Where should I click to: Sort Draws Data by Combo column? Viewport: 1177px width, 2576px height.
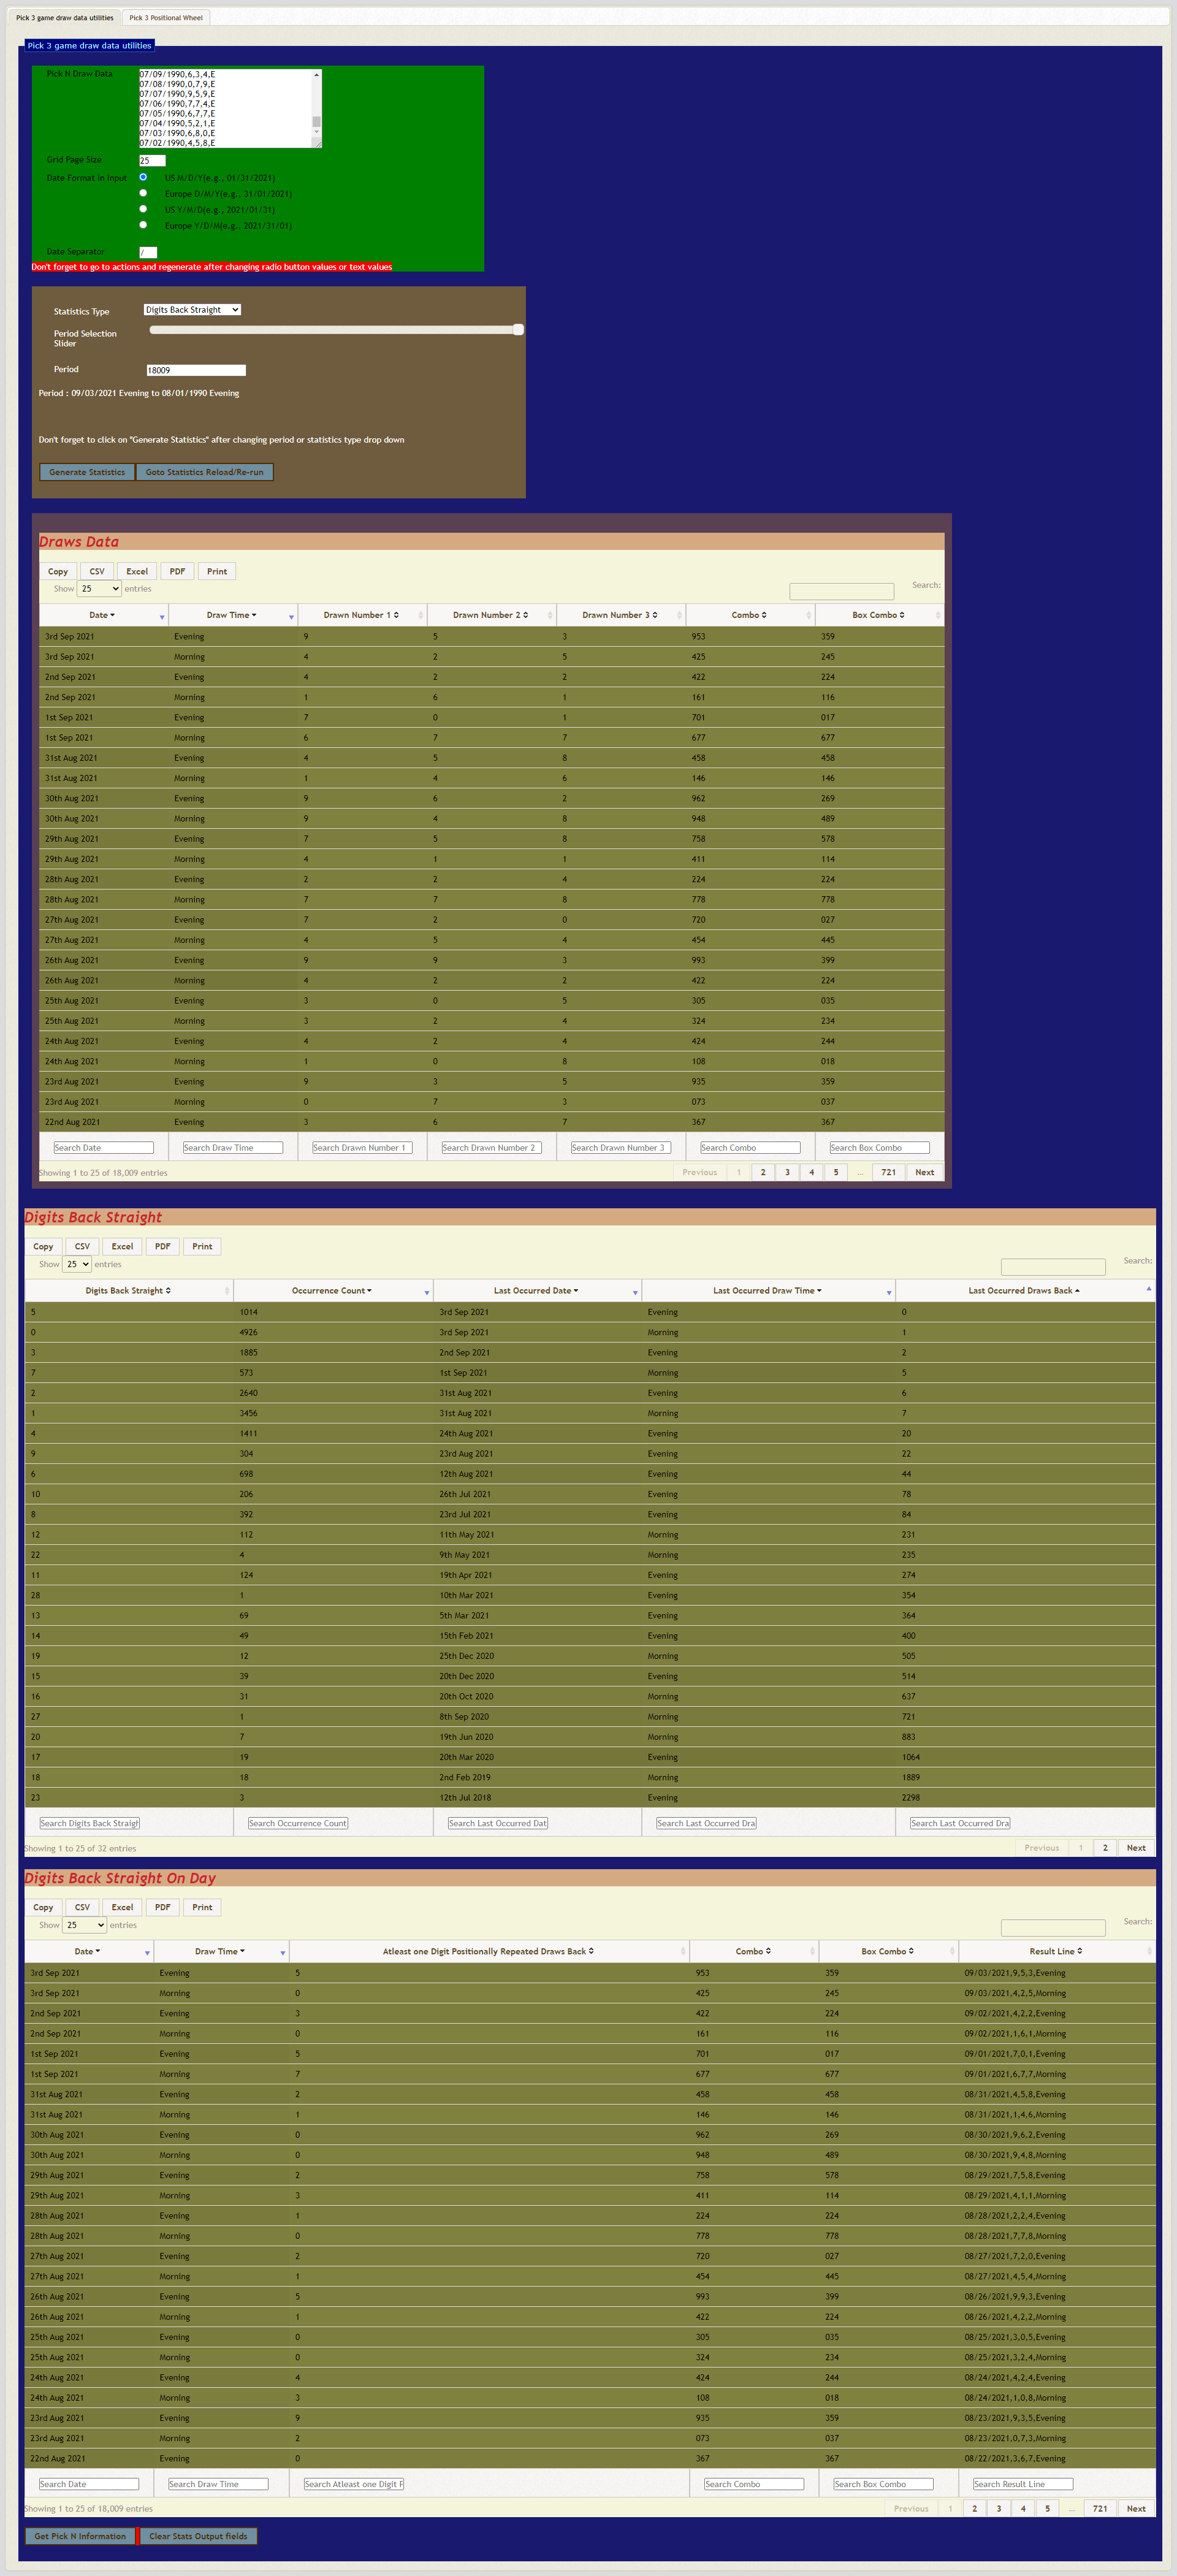pos(750,615)
